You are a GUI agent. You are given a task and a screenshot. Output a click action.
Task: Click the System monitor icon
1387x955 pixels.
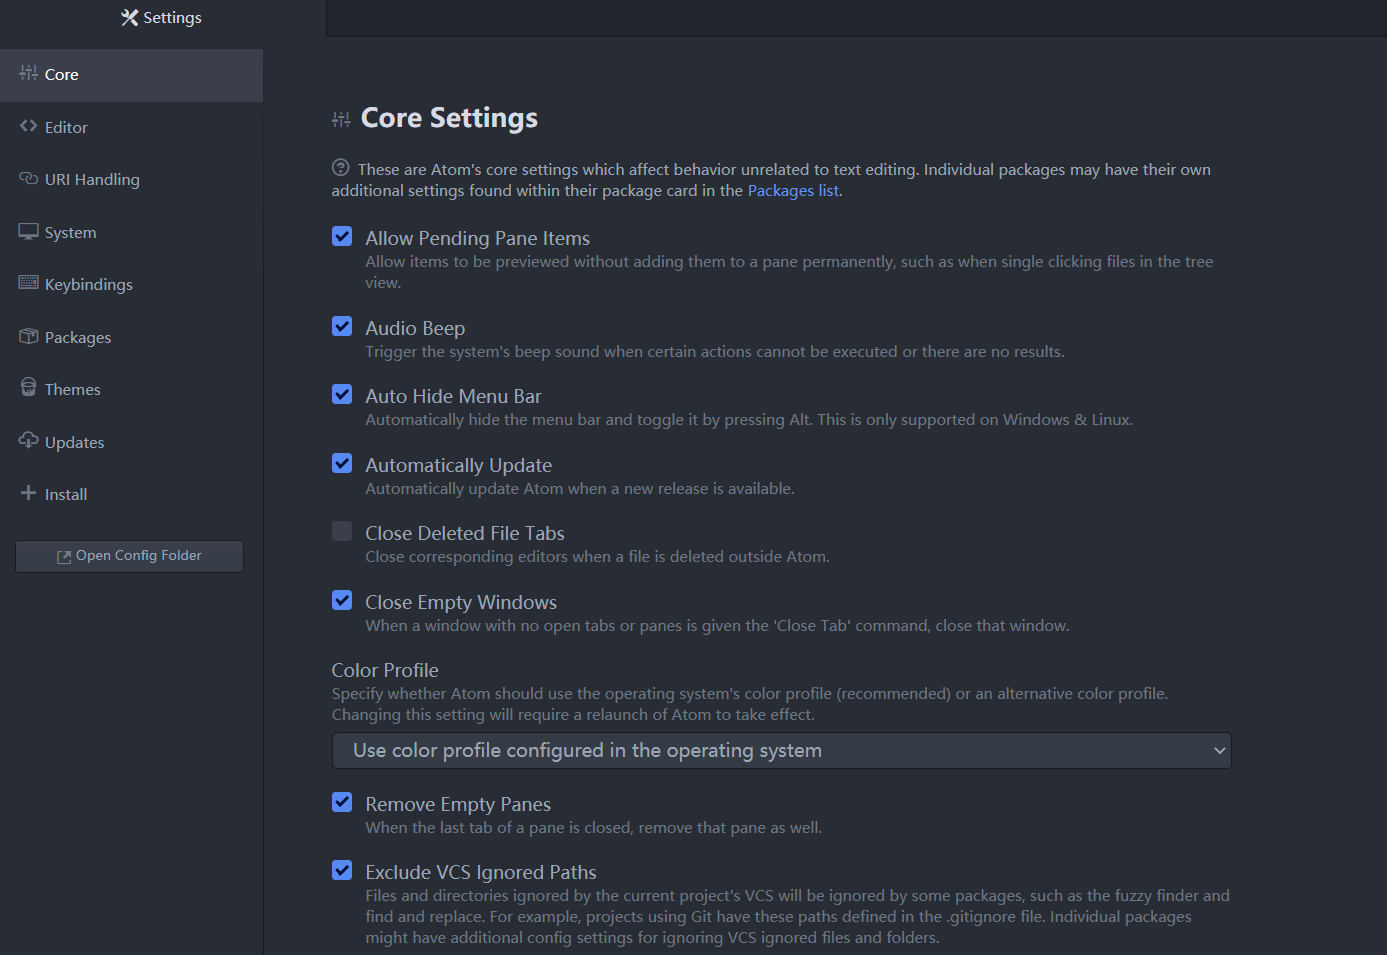tap(28, 231)
